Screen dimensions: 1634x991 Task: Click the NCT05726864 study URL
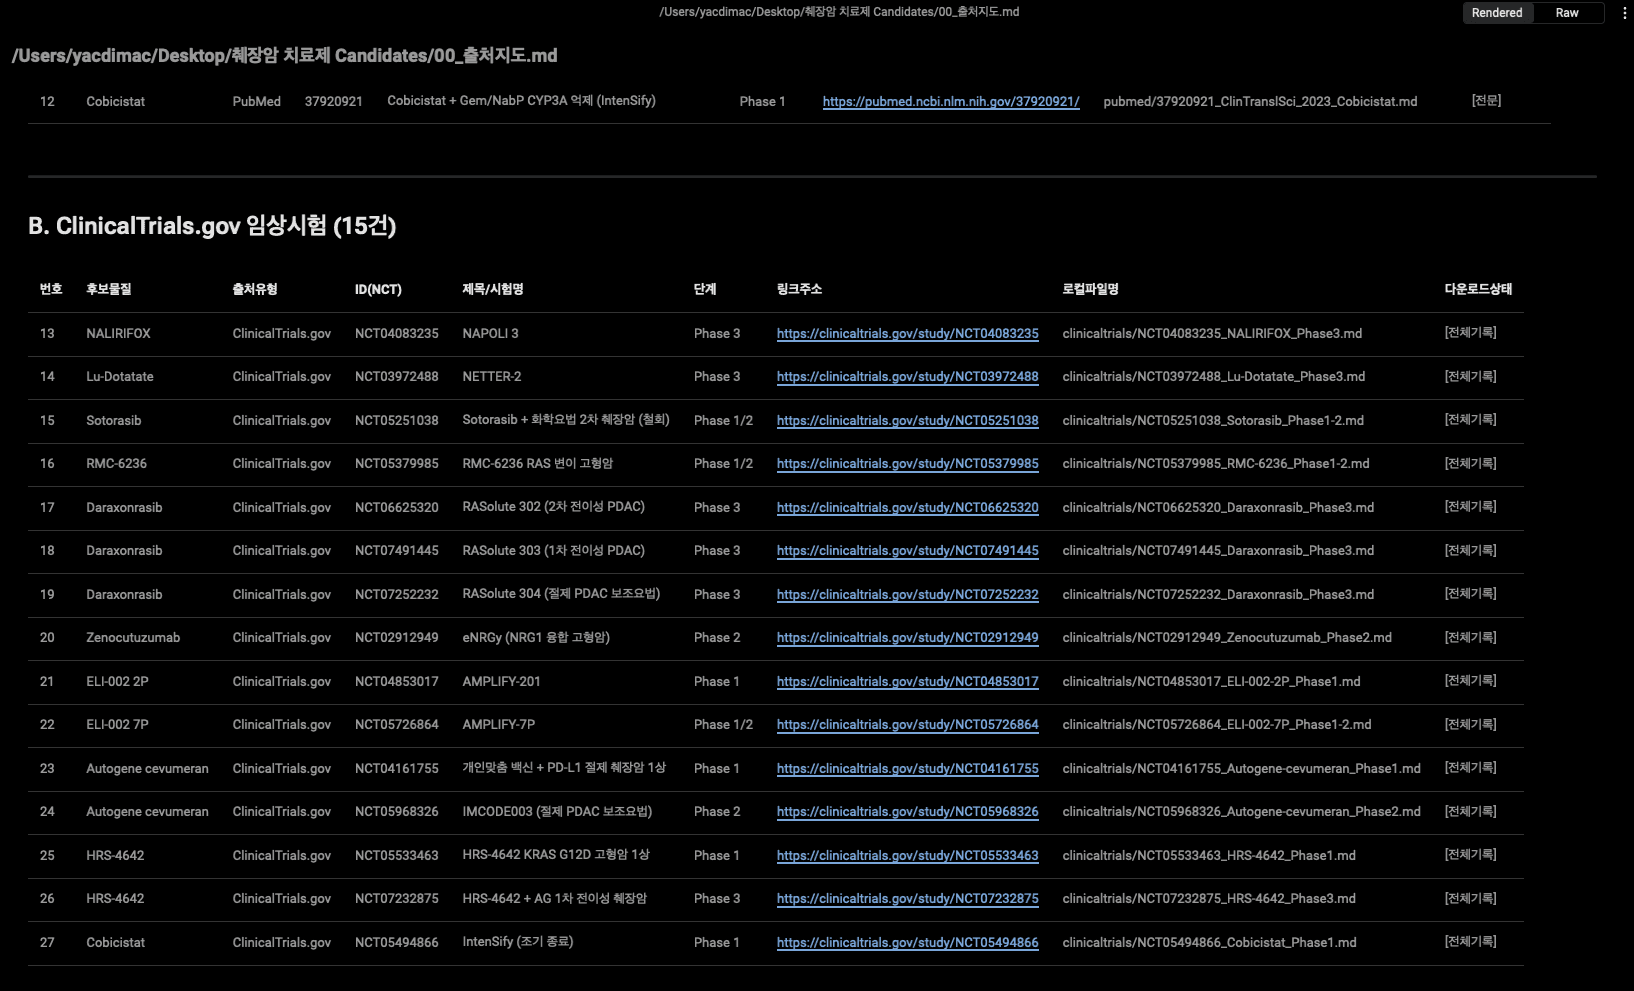908,725
